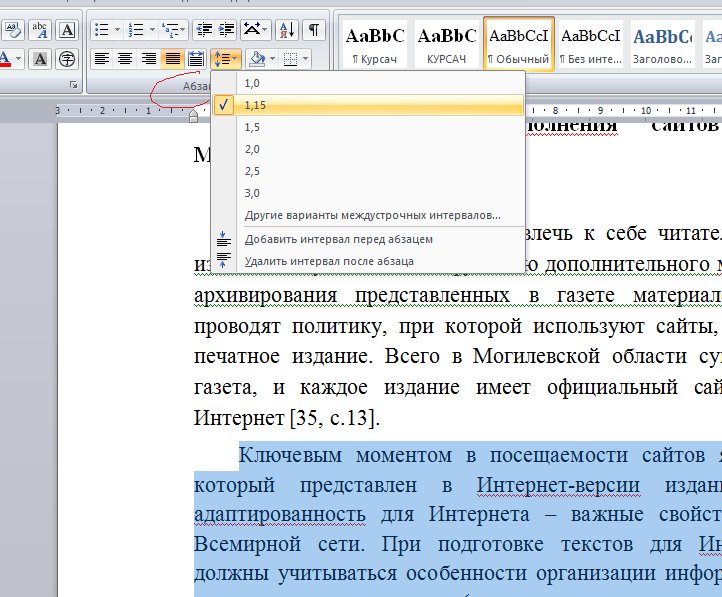Screen dimensions: 722x597
Task: Expand the shading color dropdown arrow
Action: click(x=273, y=59)
